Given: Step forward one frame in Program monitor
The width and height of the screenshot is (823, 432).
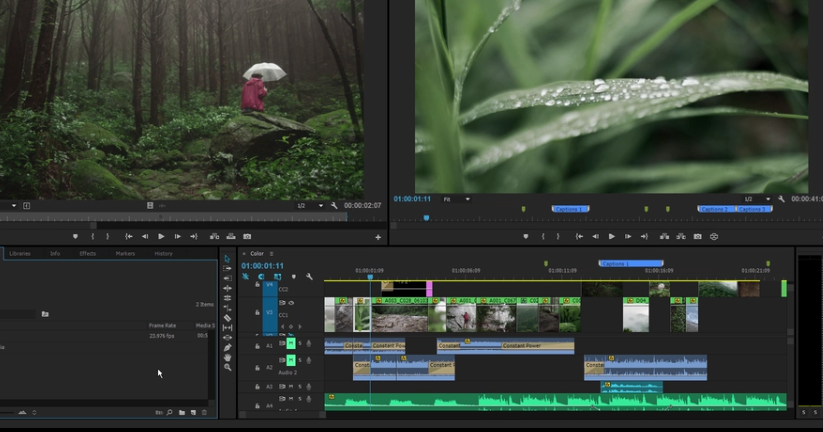Looking at the screenshot, I should [628, 237].
